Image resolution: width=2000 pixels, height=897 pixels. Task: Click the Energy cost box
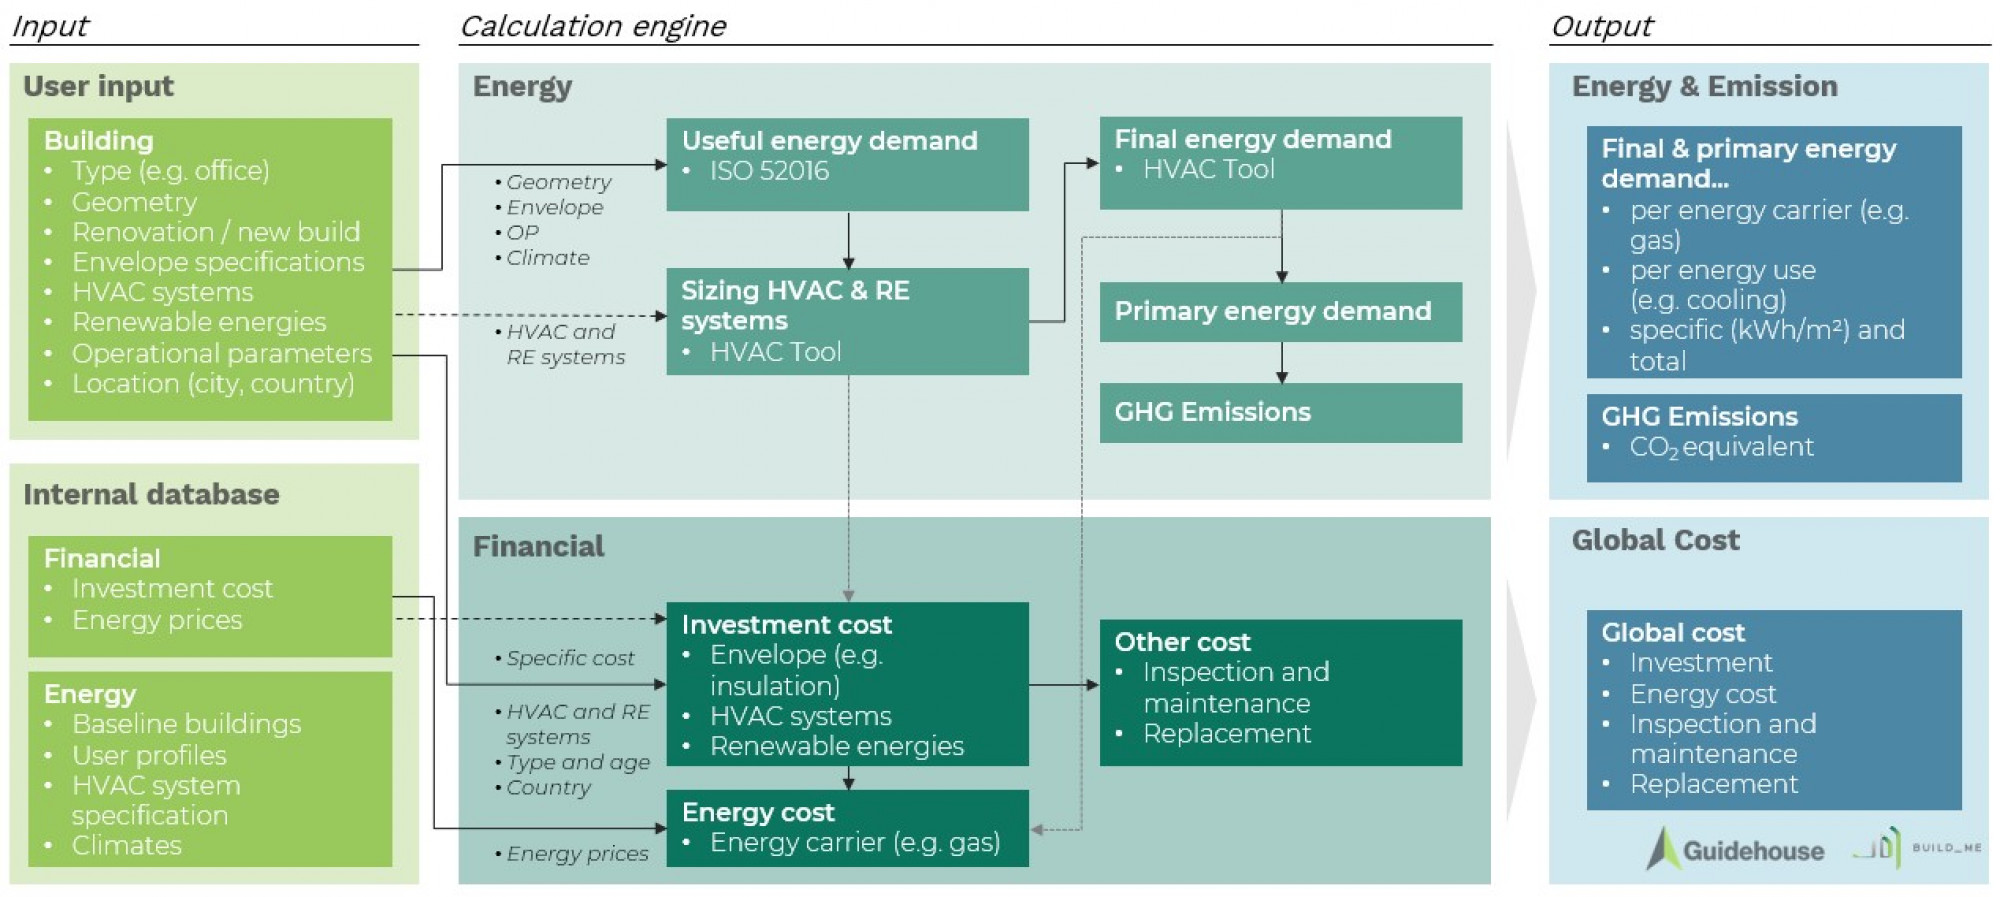click(847, 828)
